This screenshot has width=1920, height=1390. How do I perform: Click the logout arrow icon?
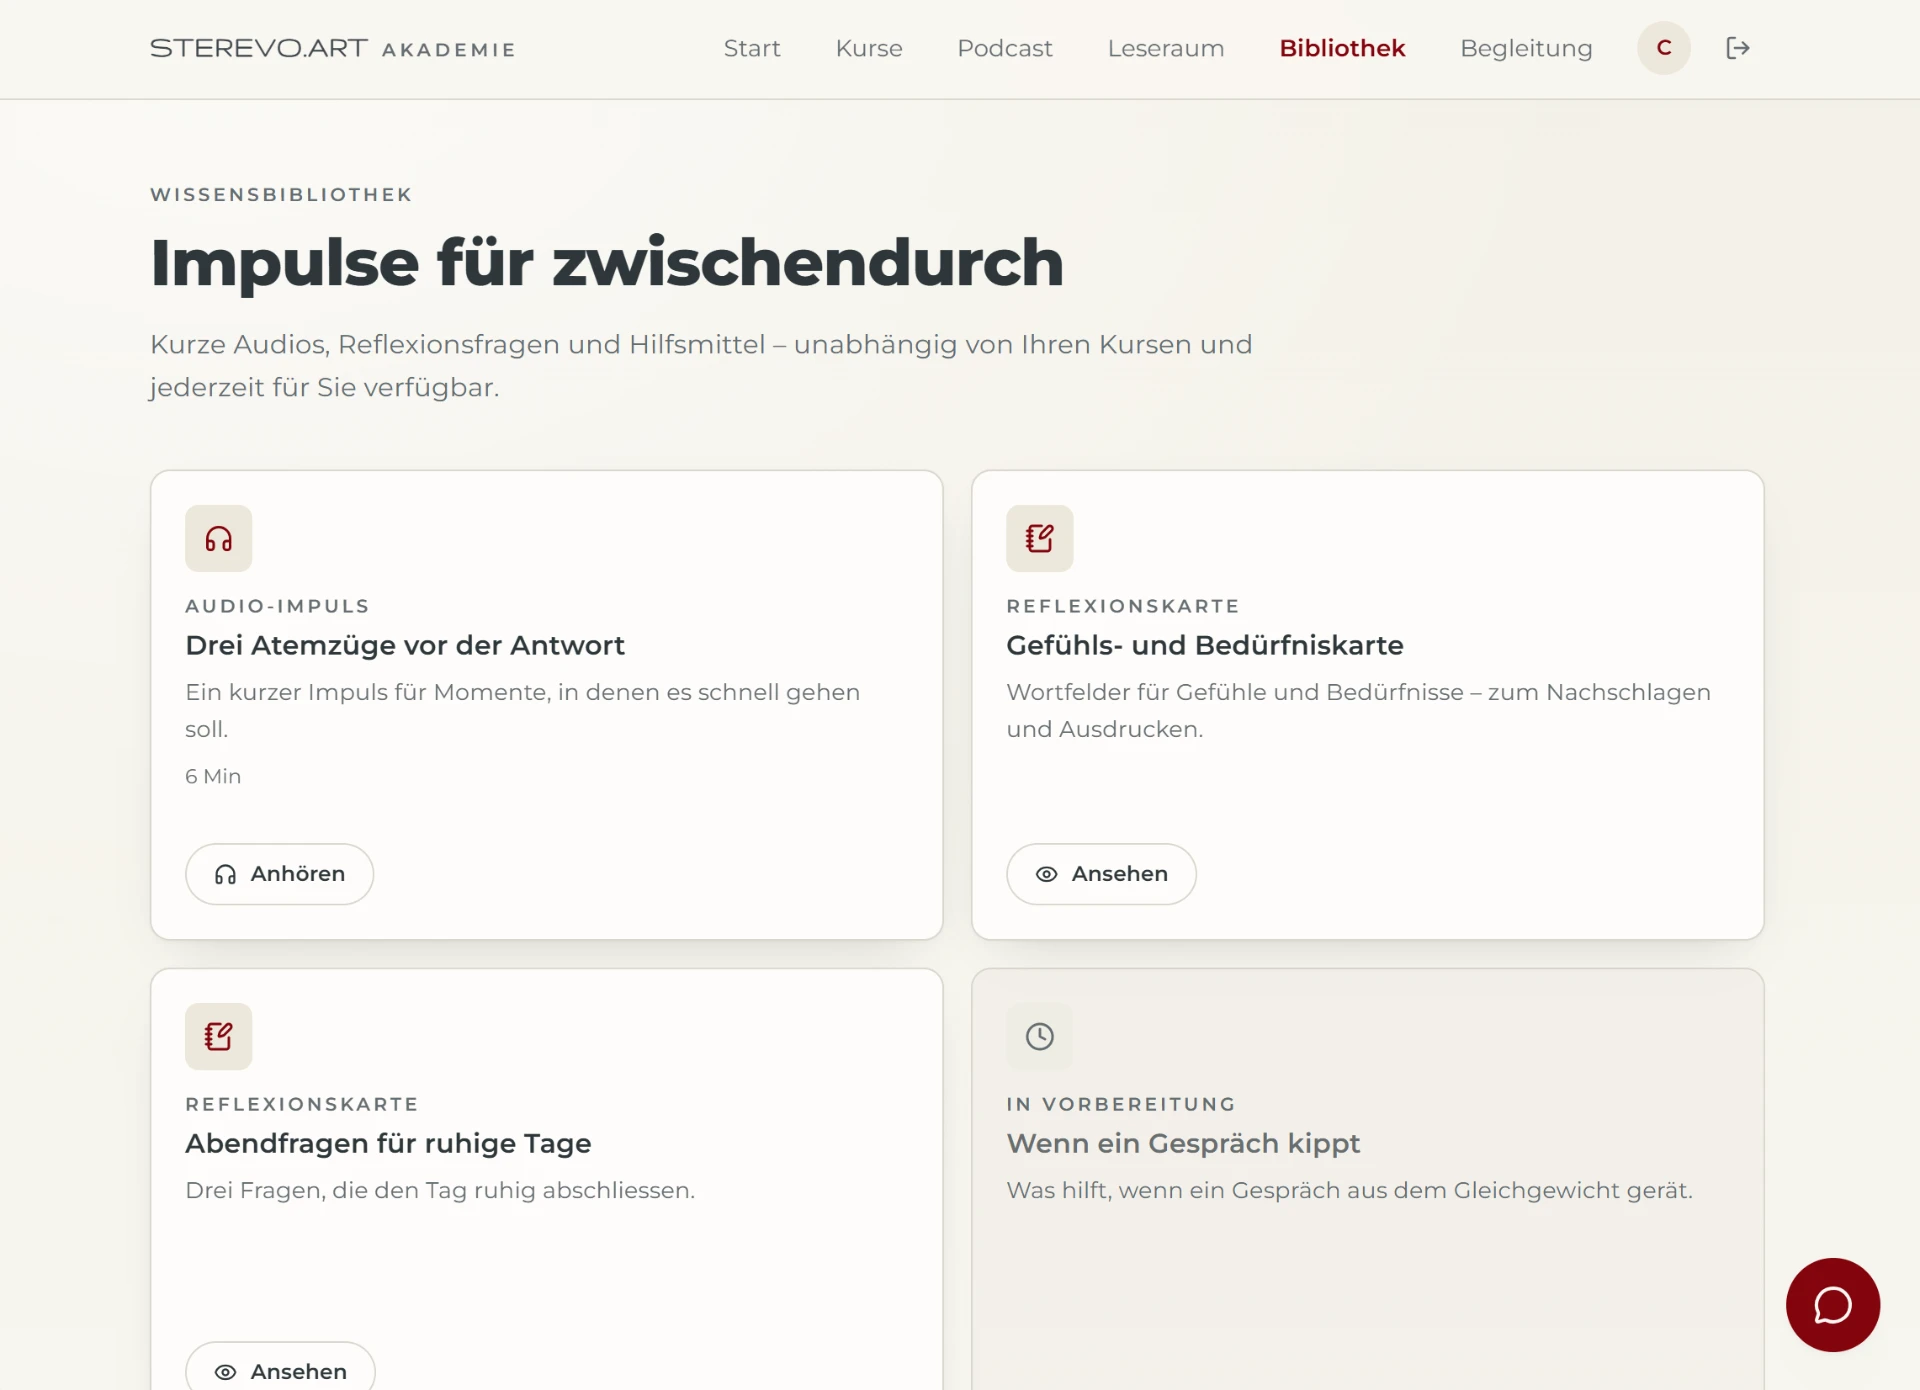[x=1738, y=48]
